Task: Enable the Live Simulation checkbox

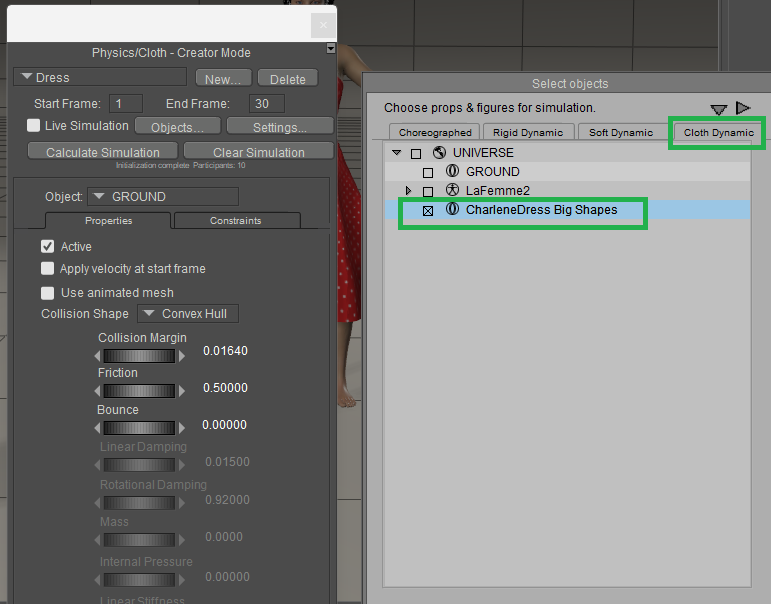Action: (34, 126)
